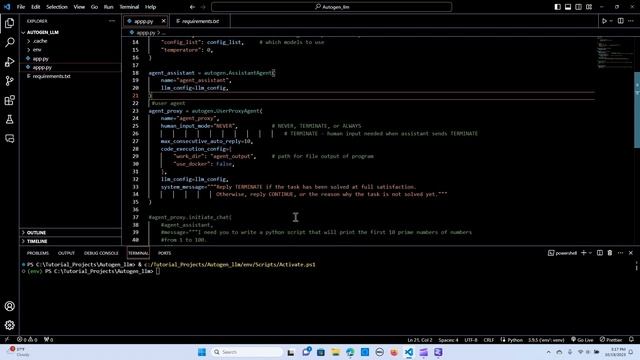Image resolution: width=640 pixels, height=360 pixels.
Task: Open Explorer Views and More Actions ellipsis
Action: (x=112, y=21)
